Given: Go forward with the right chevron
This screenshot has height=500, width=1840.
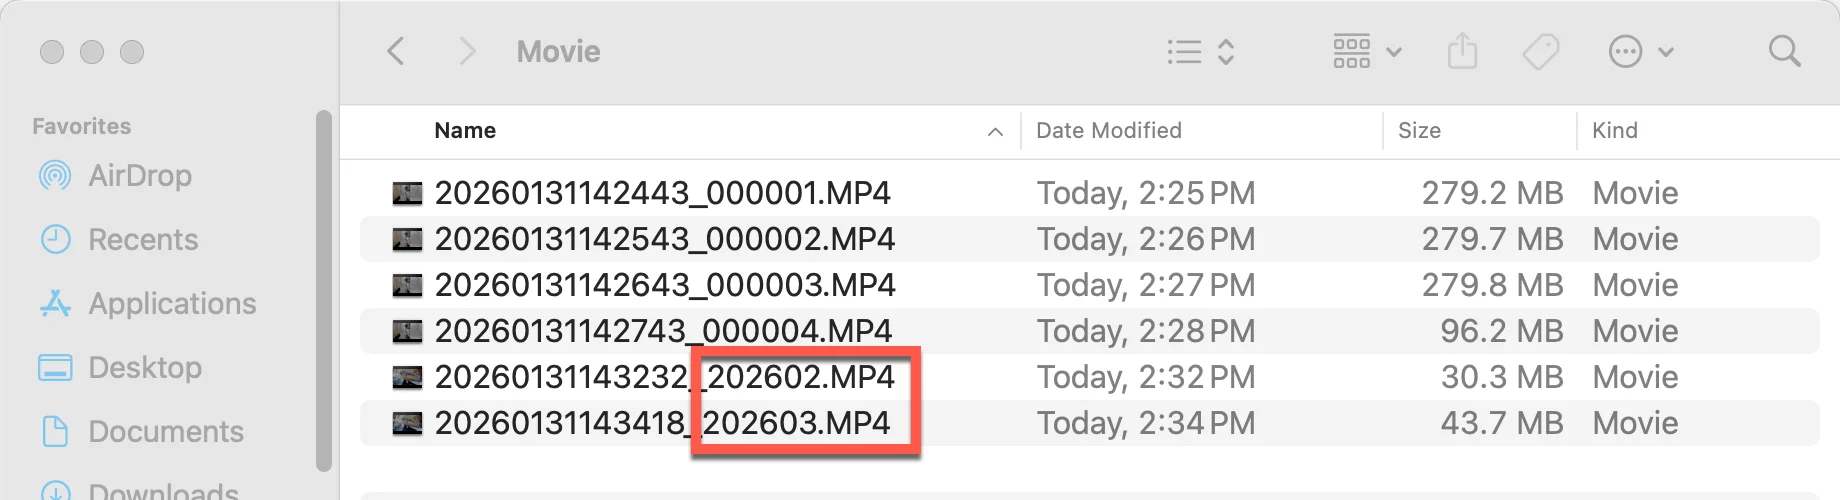Looking at the screenshot, I should coord(467,51).
